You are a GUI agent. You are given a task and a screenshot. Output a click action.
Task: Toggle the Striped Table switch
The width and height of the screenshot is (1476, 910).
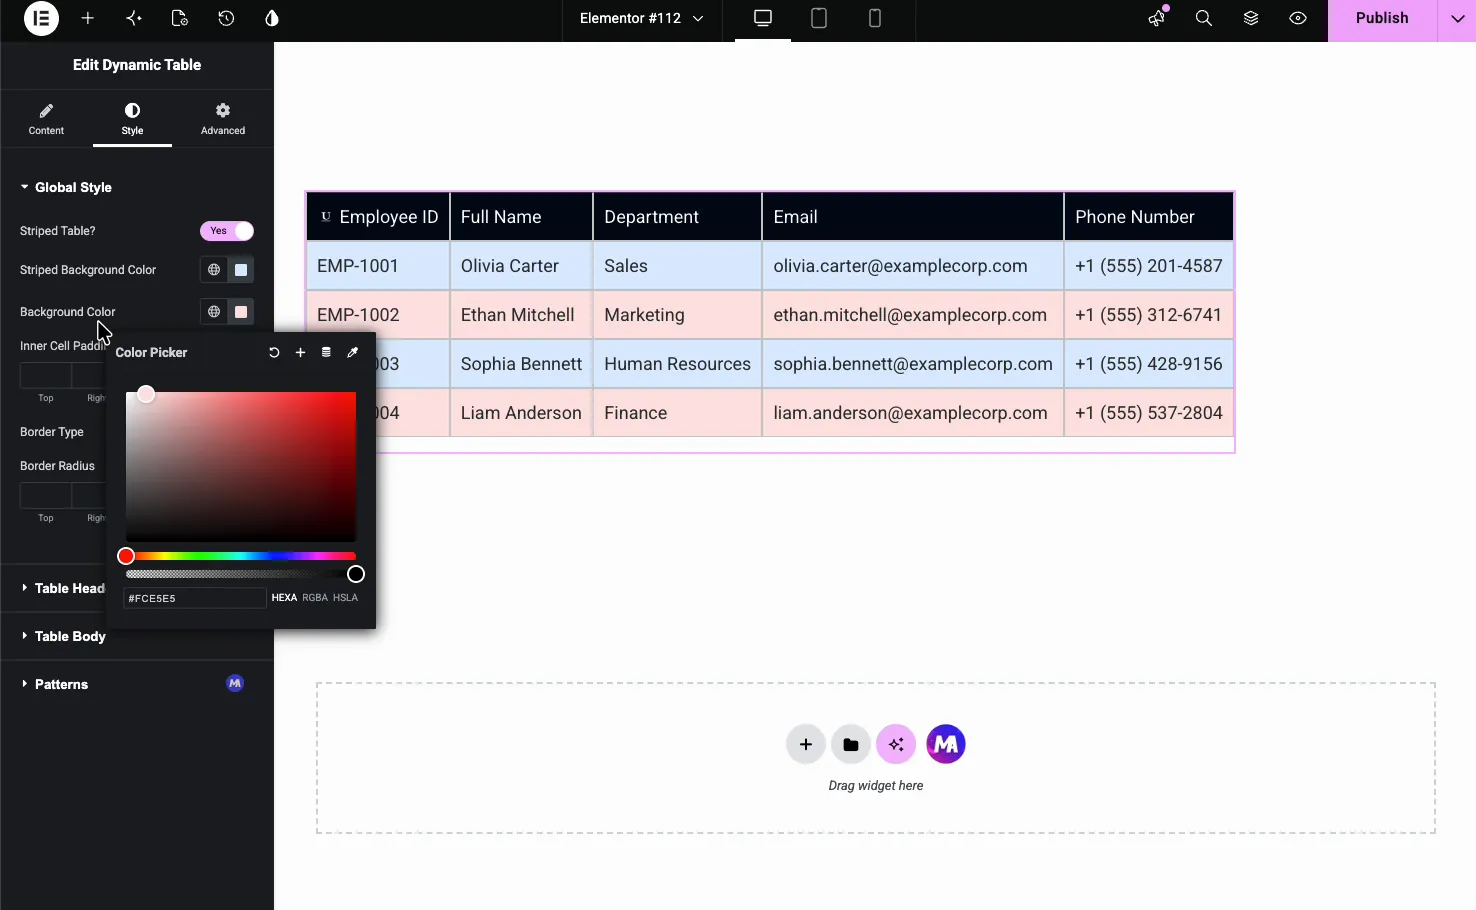tap(227, 231)
